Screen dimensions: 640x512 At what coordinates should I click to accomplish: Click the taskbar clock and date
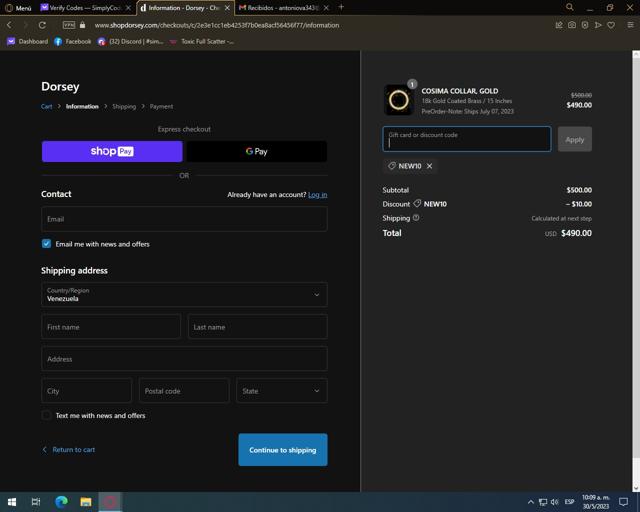pyautogui.click(x=596, y=502)
